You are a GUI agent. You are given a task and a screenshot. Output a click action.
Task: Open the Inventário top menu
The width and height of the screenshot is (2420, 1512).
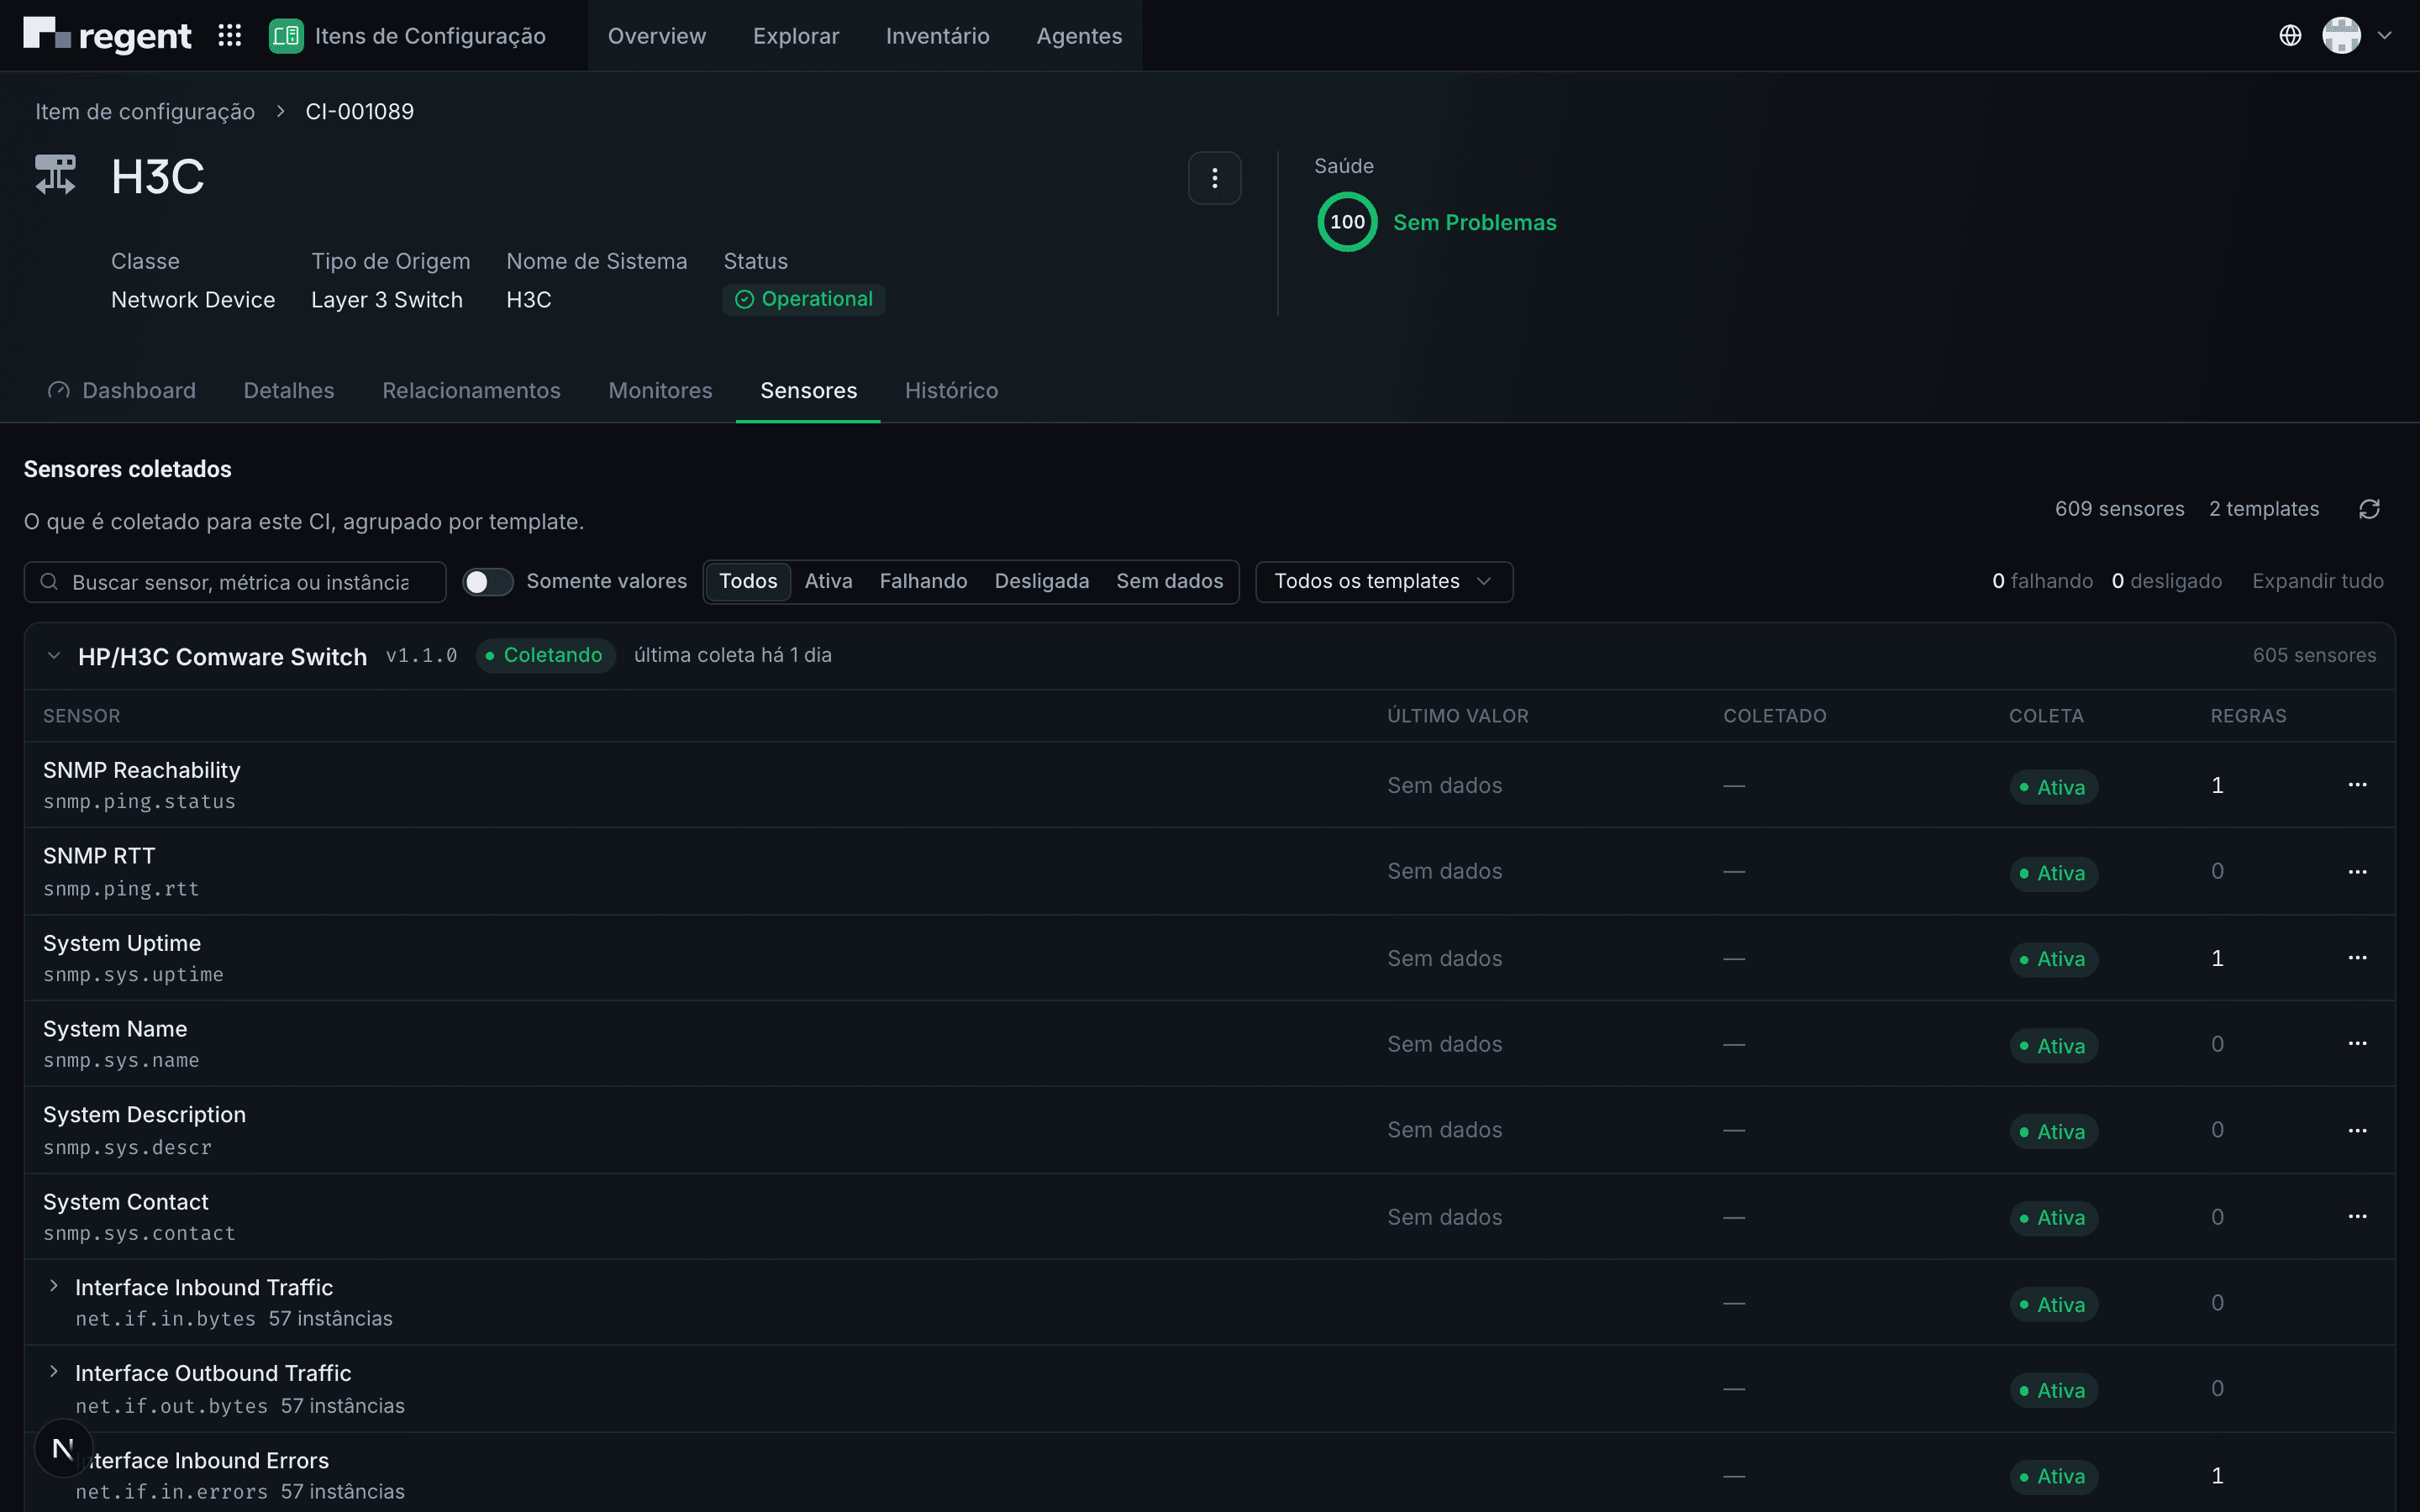pyautogui.click(x=937, y=36)
